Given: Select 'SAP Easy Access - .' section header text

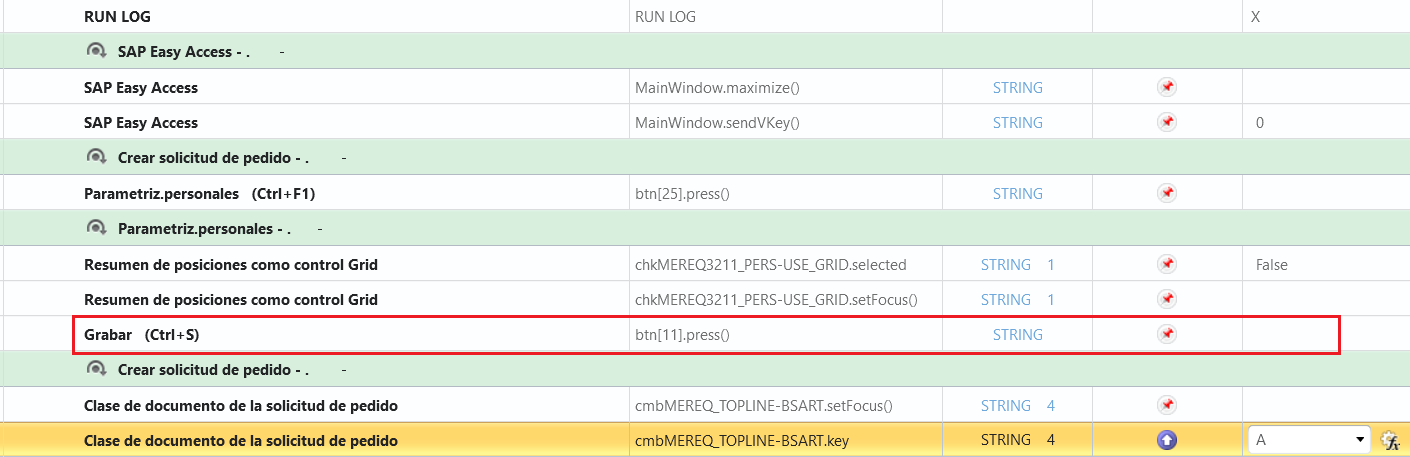Looking at the screenshot, I should click(x=184, y=51).
